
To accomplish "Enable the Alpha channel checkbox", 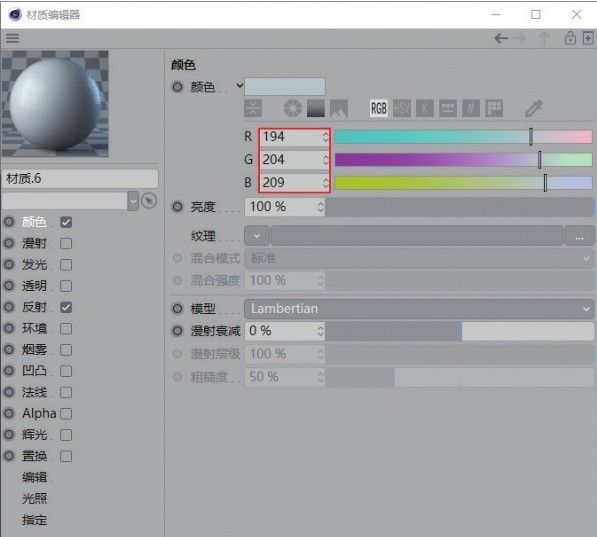I will [66, 414].
